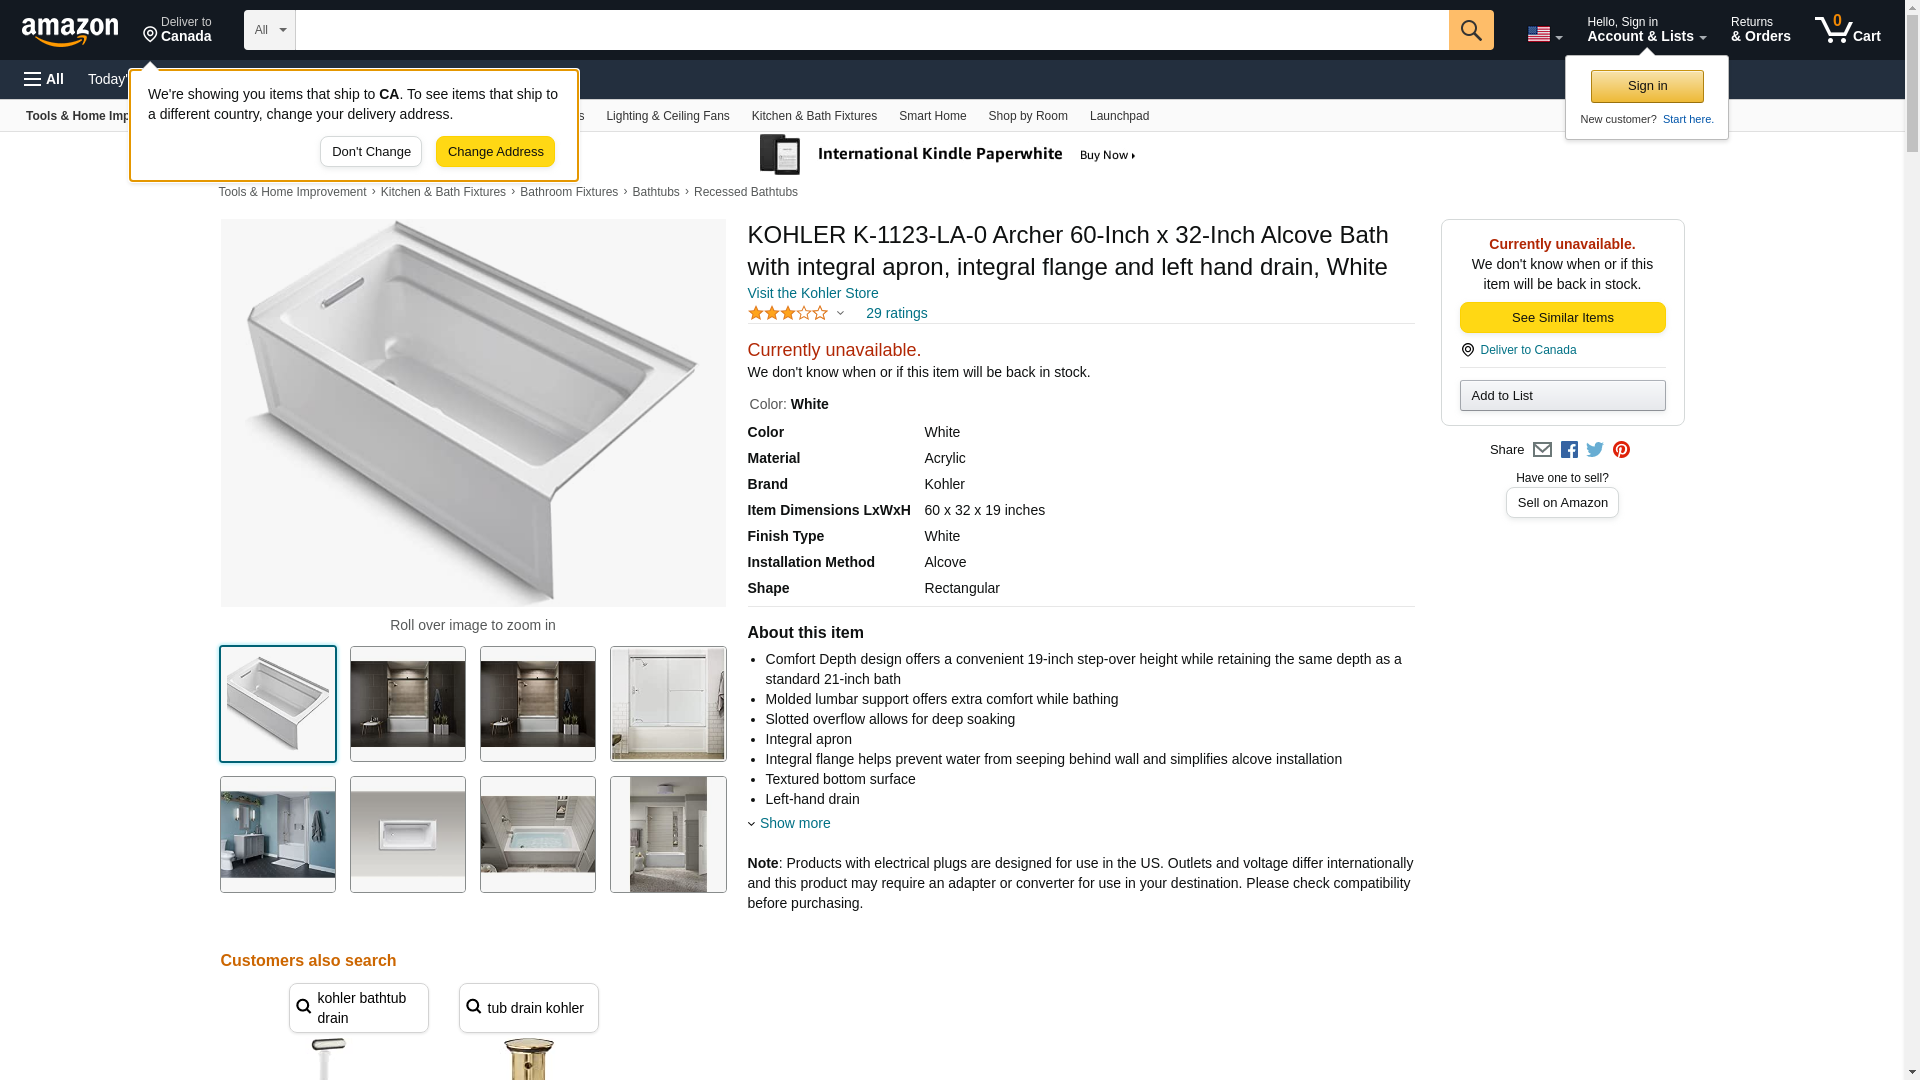The image size is (1920, 1080).
Task: Open the All hamburger menu
Action: (44, 79)
